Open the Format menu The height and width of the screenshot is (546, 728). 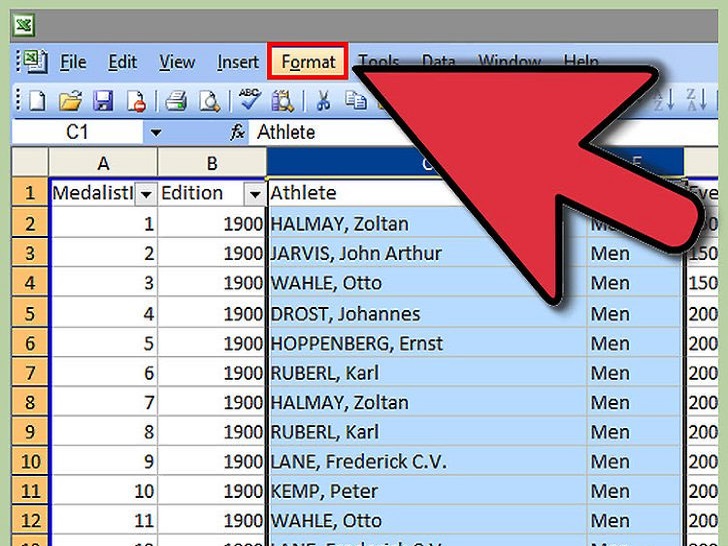(x=308, y=62)
